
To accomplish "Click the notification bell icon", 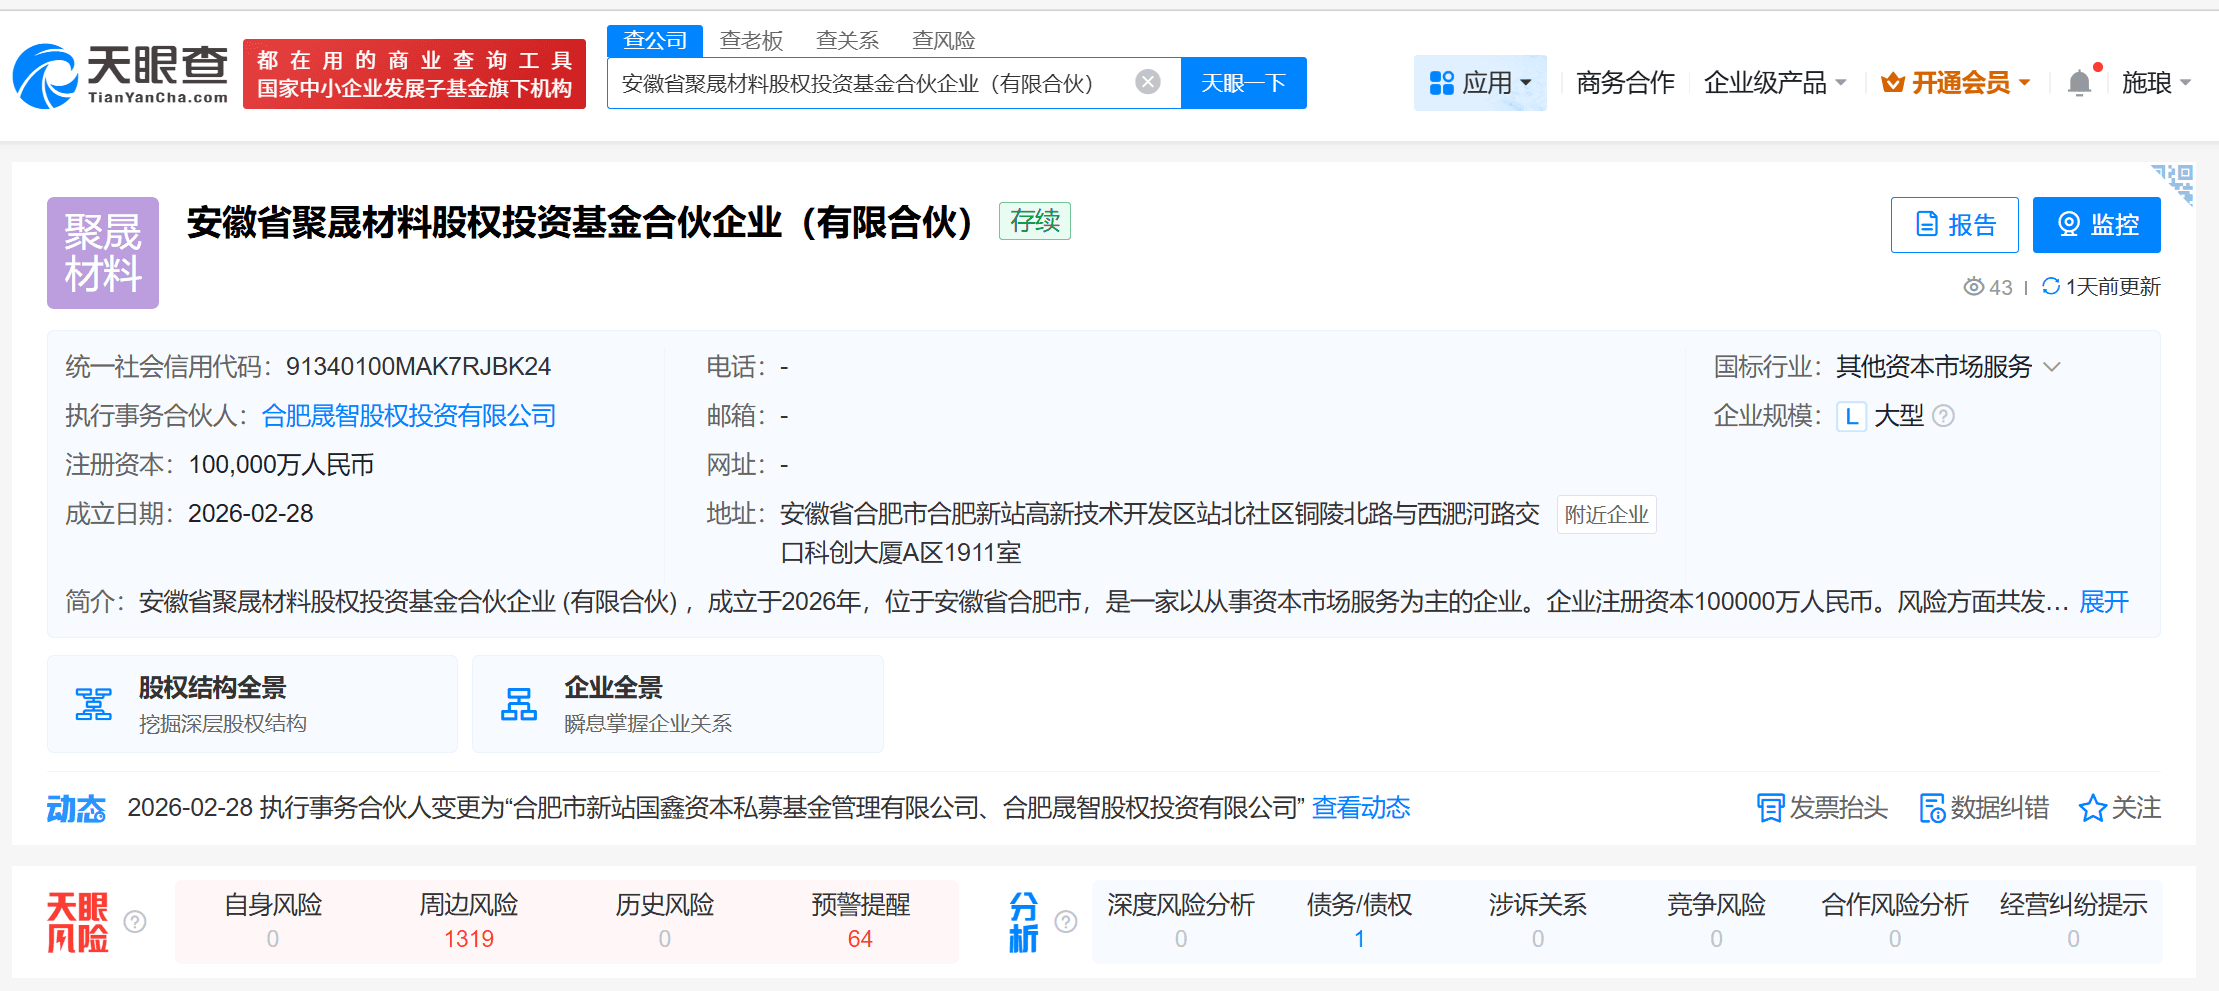I will pos(2079,82).
